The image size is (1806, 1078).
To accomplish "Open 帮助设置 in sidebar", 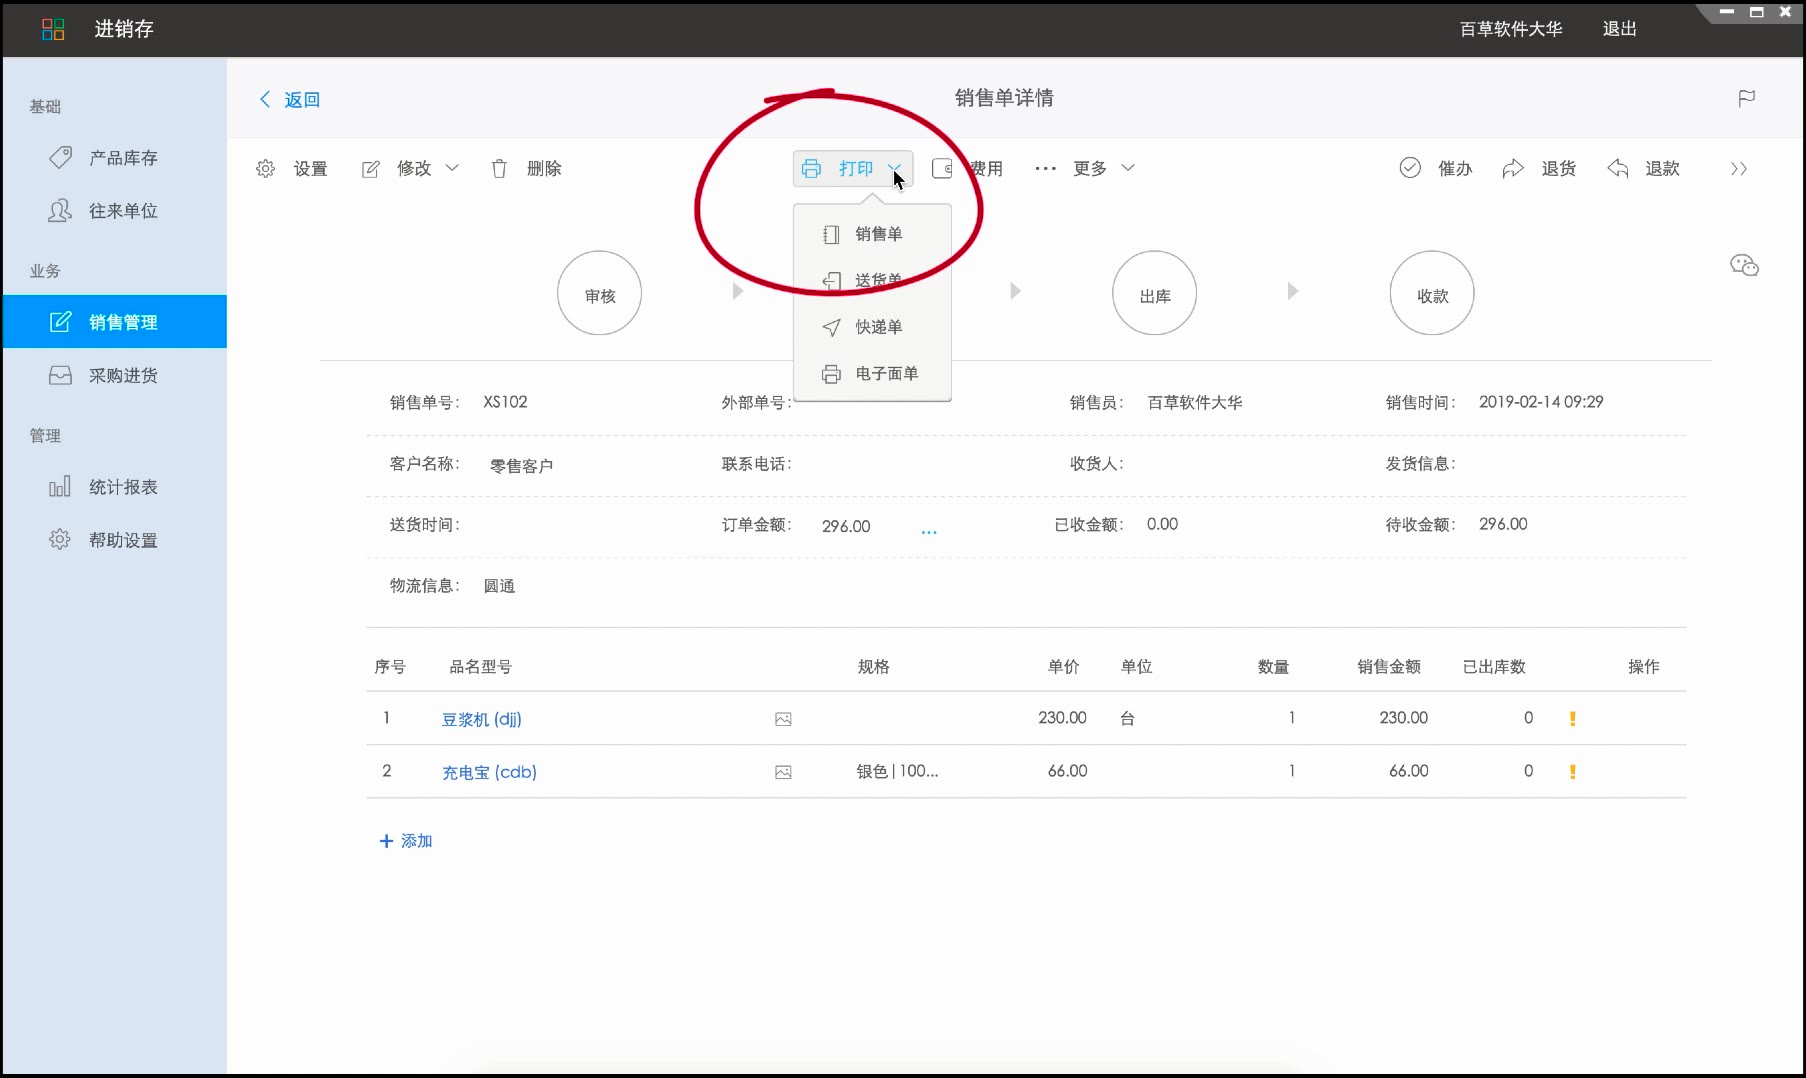I will point(115,540).
